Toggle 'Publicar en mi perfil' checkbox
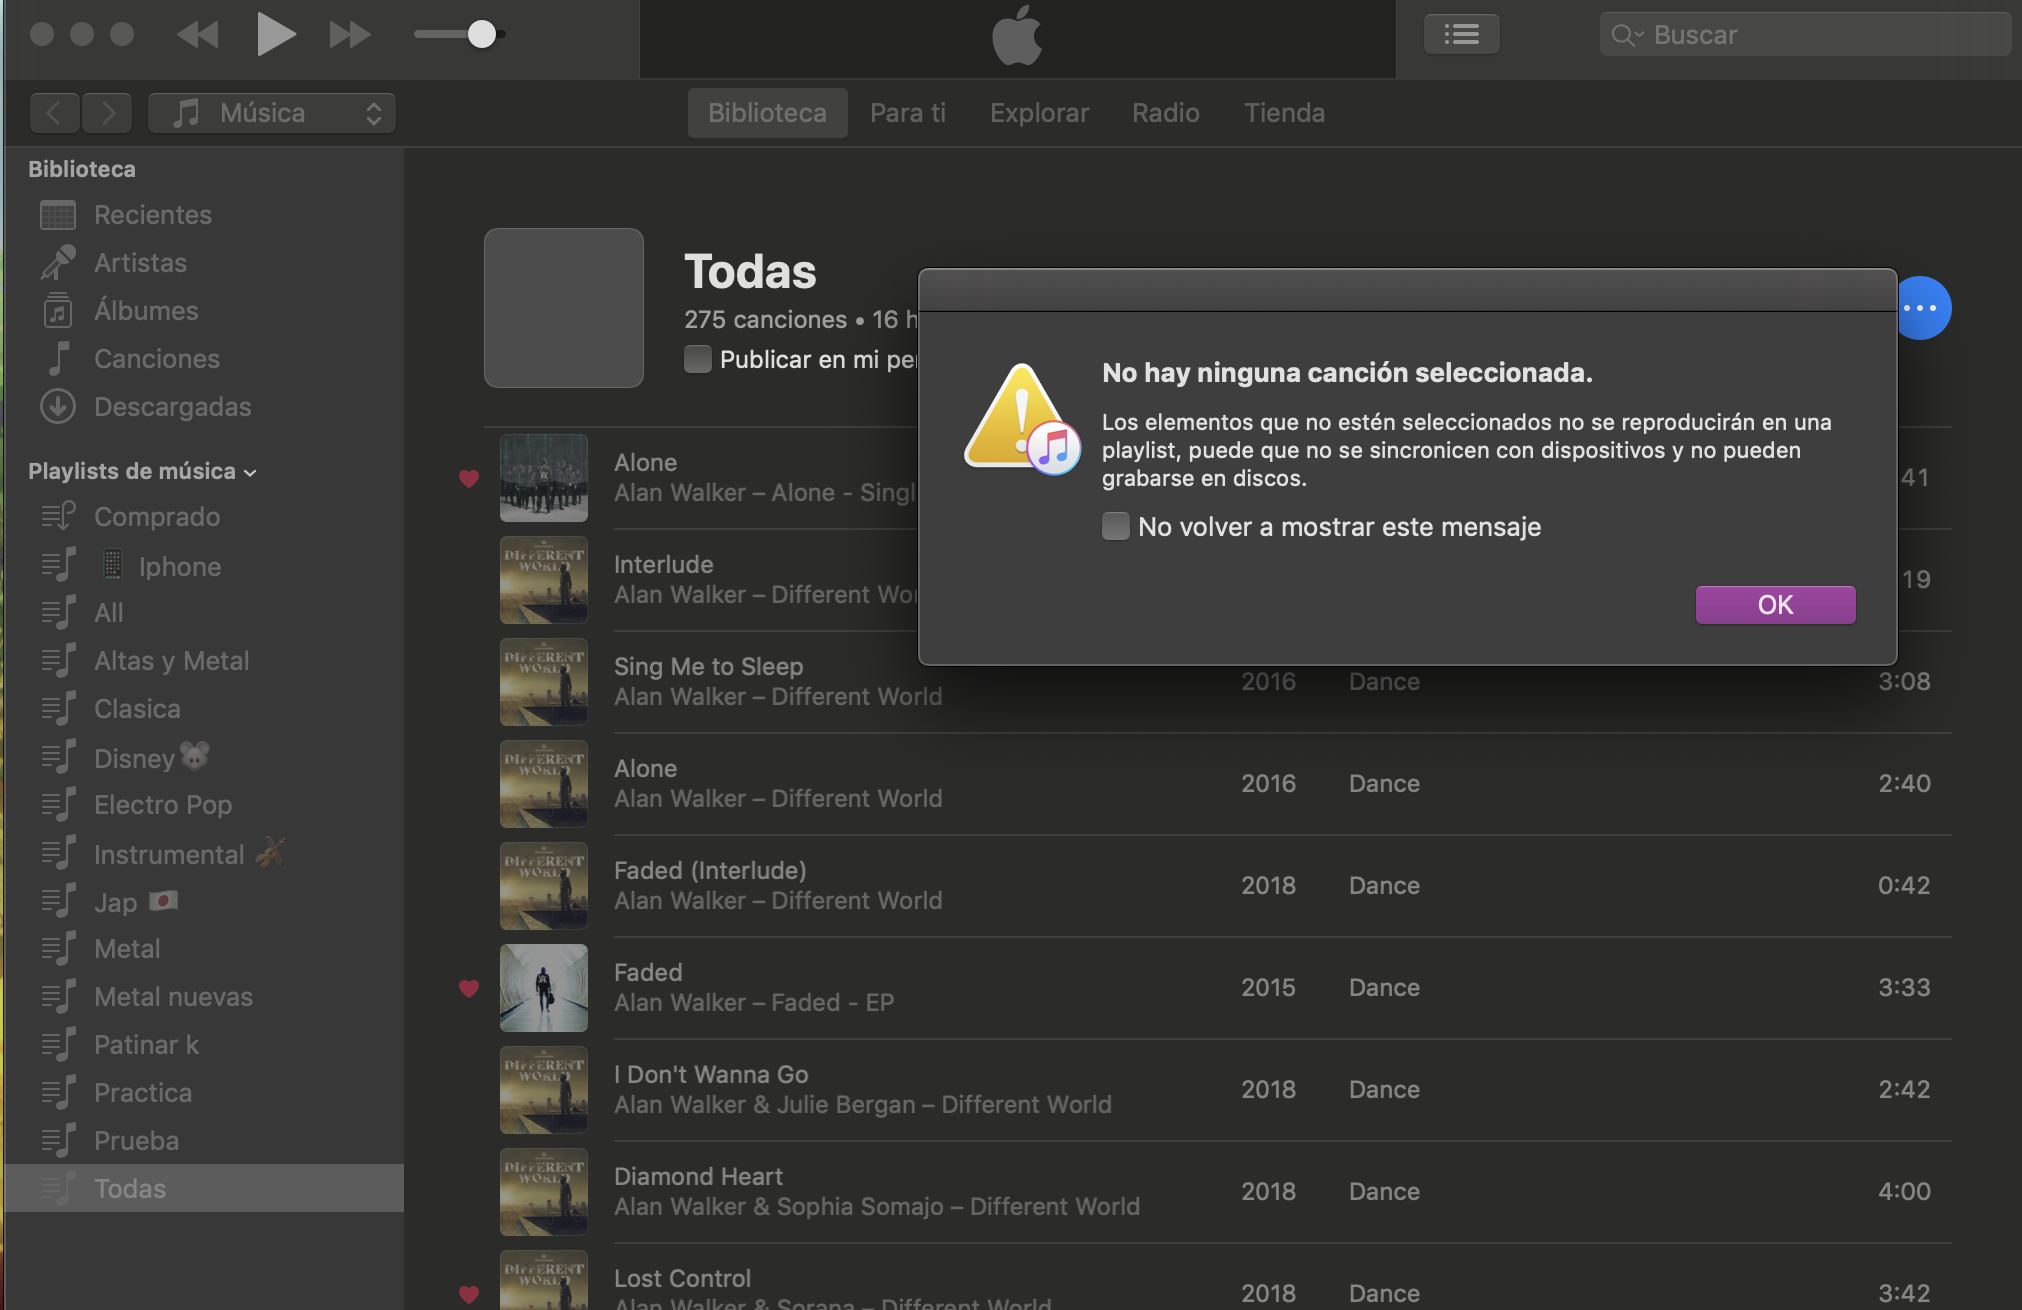2022x1310 pixels. 698,359
